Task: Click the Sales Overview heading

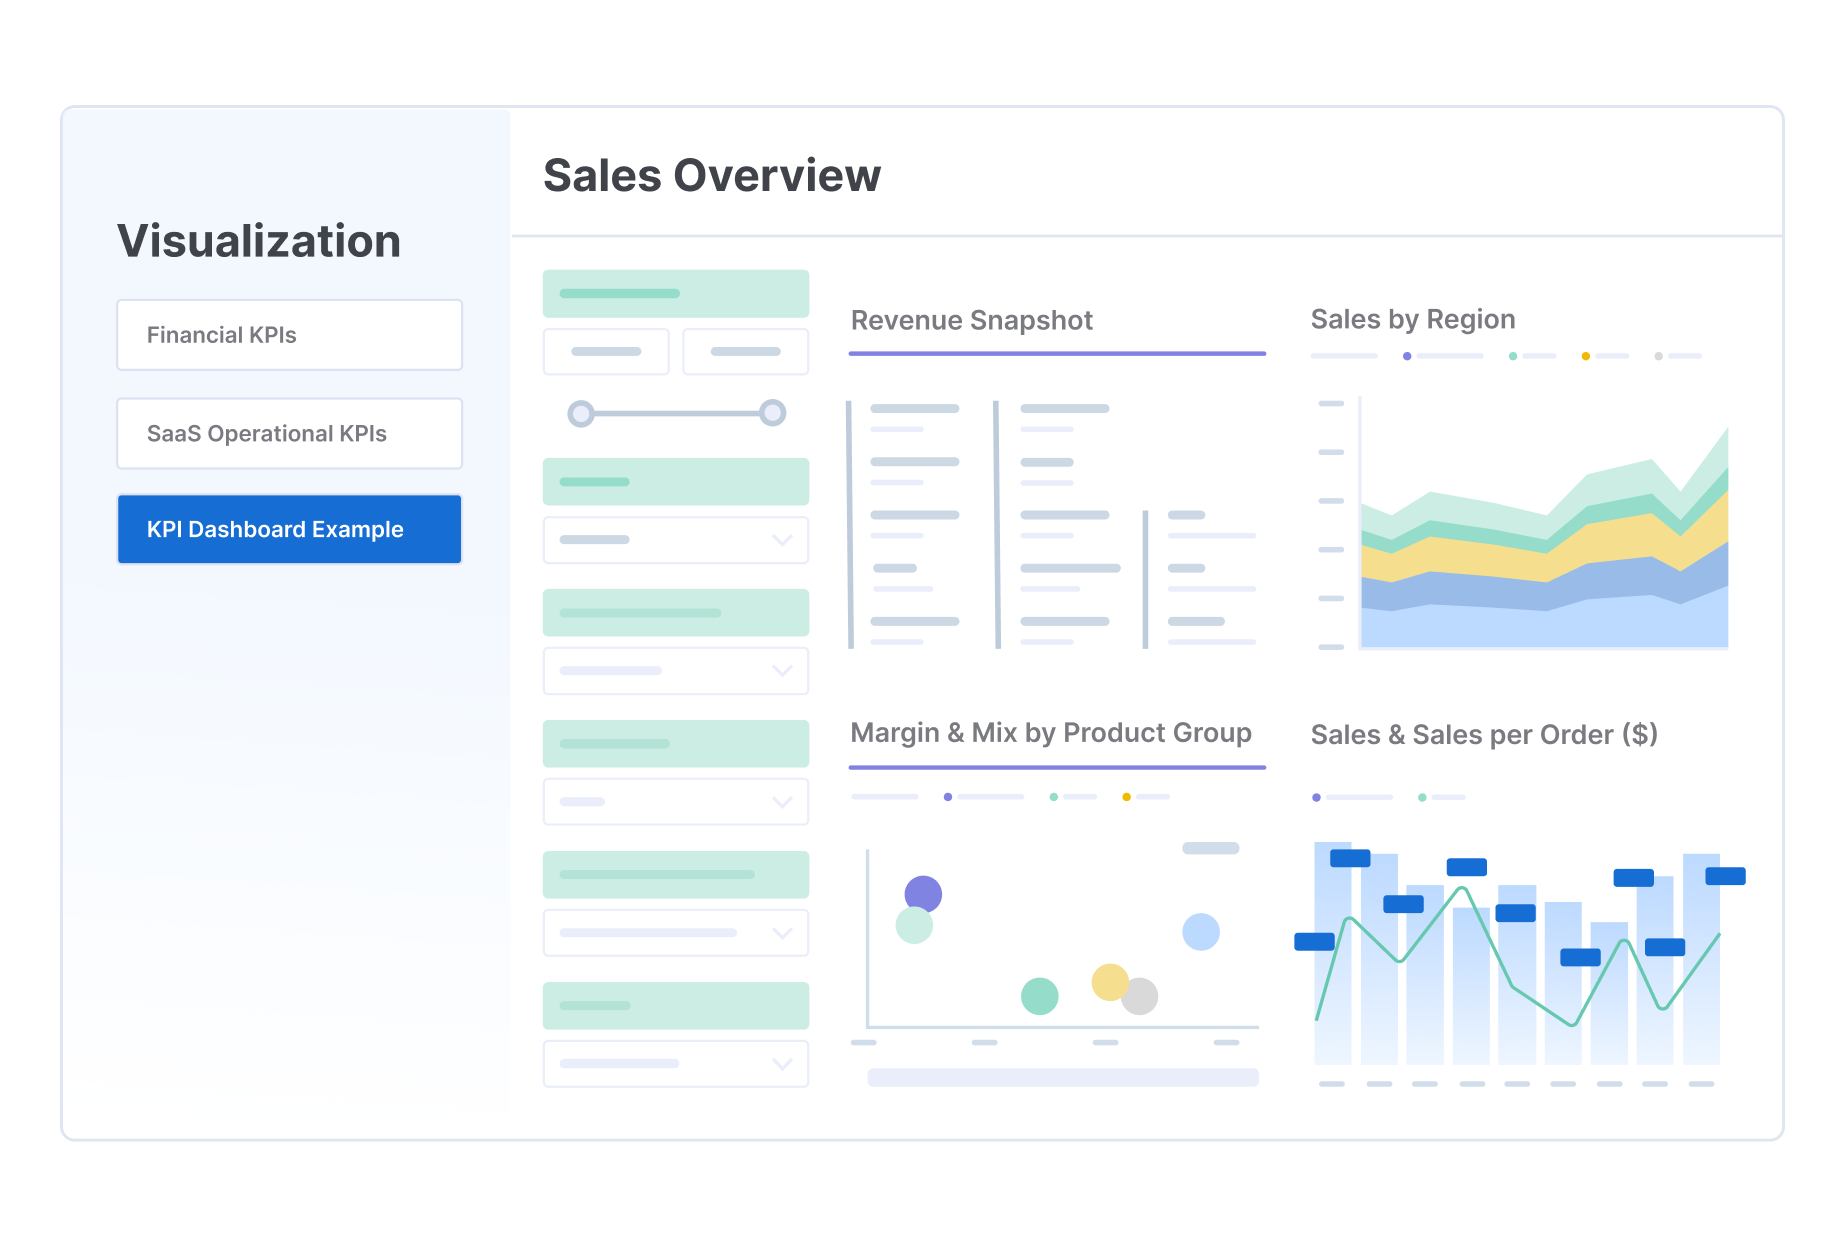Action: pyautogui.click(x=712, y=175)
